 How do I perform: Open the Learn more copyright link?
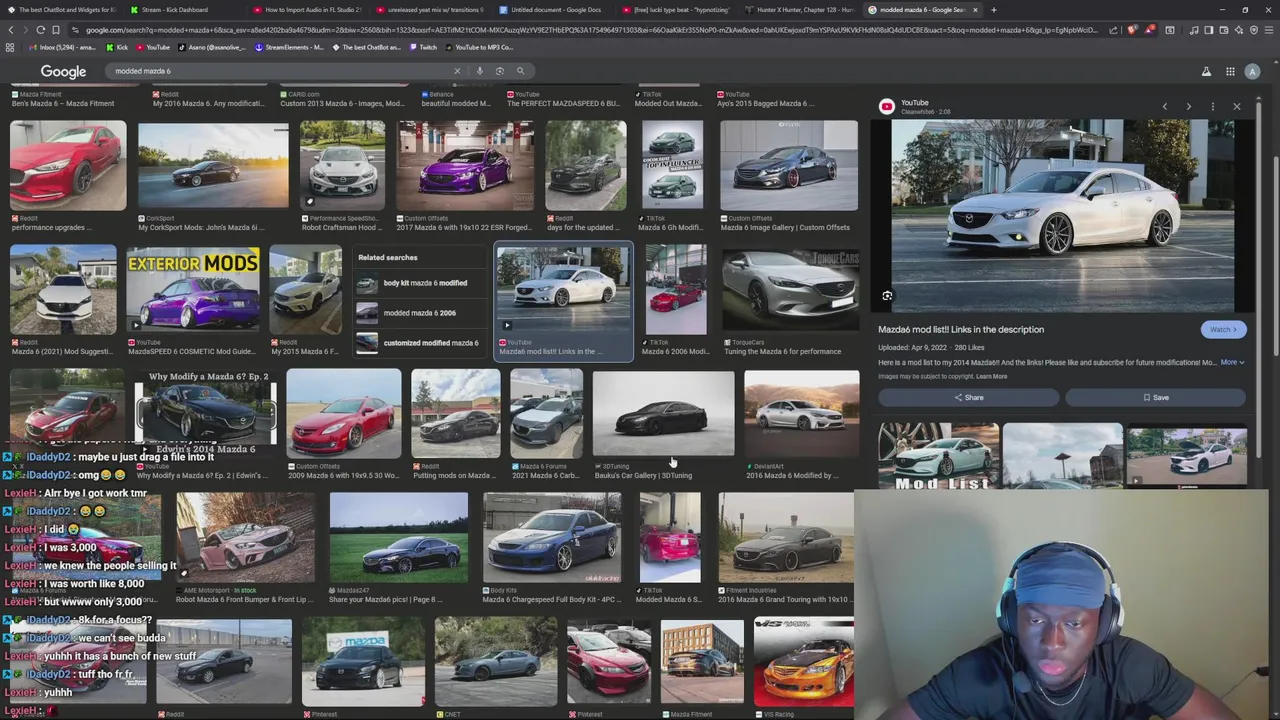click(x=991, y=376)
